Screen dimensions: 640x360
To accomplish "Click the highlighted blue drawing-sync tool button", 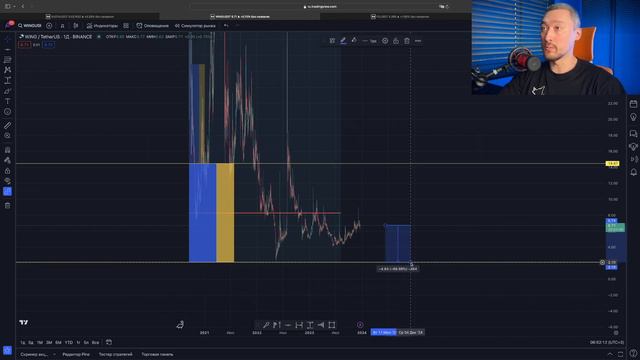I will 7,191.
